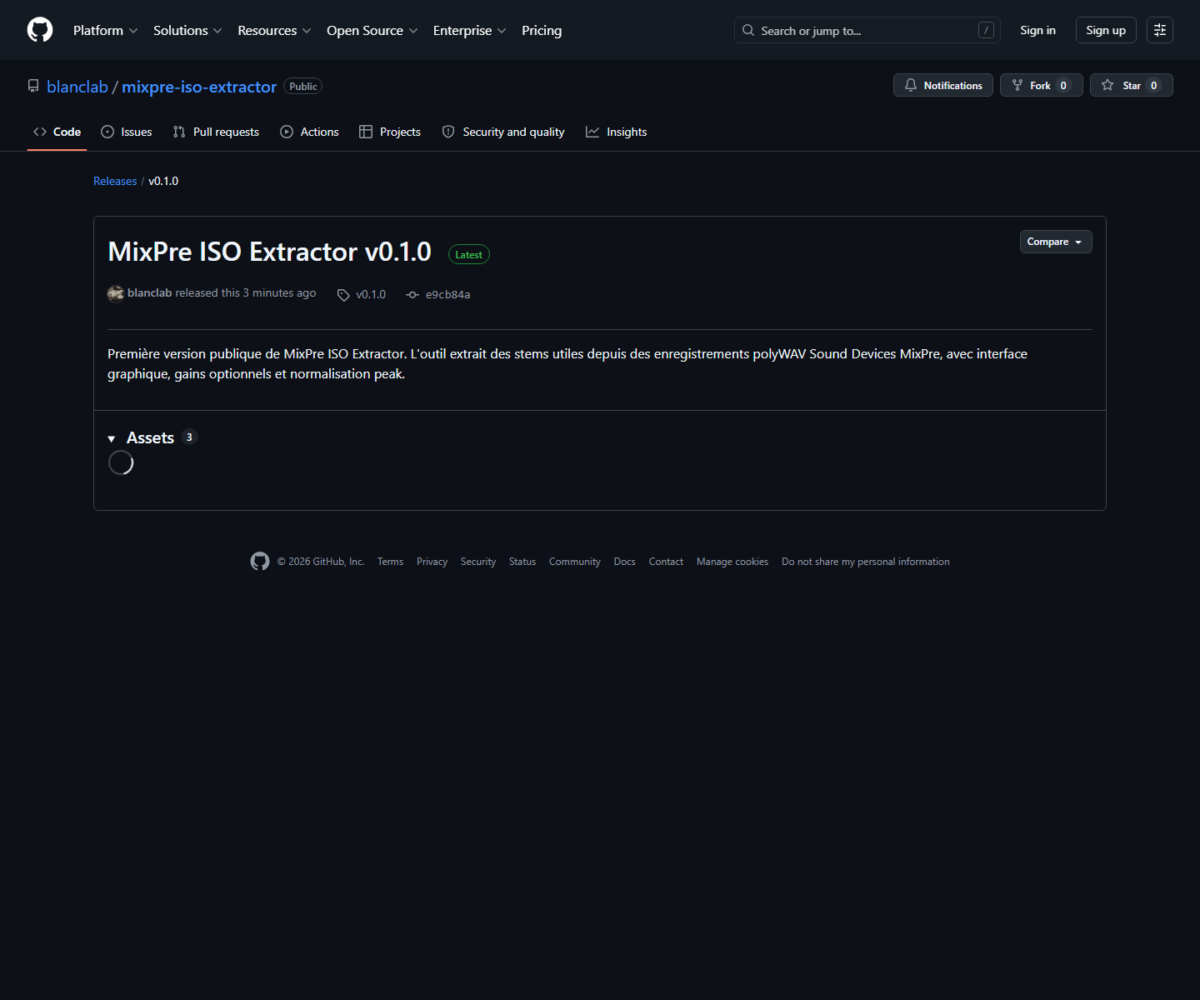Open the Insights tab
Viewport: 1200px width, 1000px height.
click(x=616, y=132)
